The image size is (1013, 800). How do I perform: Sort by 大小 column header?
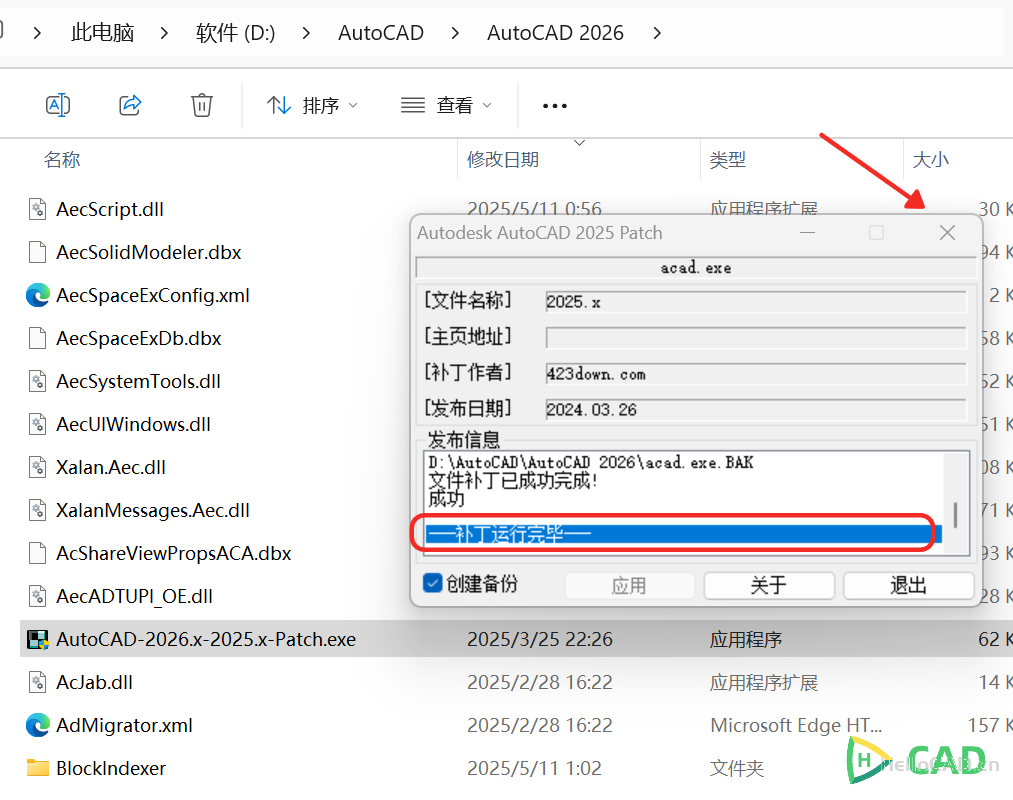click(x=930, y=160)
